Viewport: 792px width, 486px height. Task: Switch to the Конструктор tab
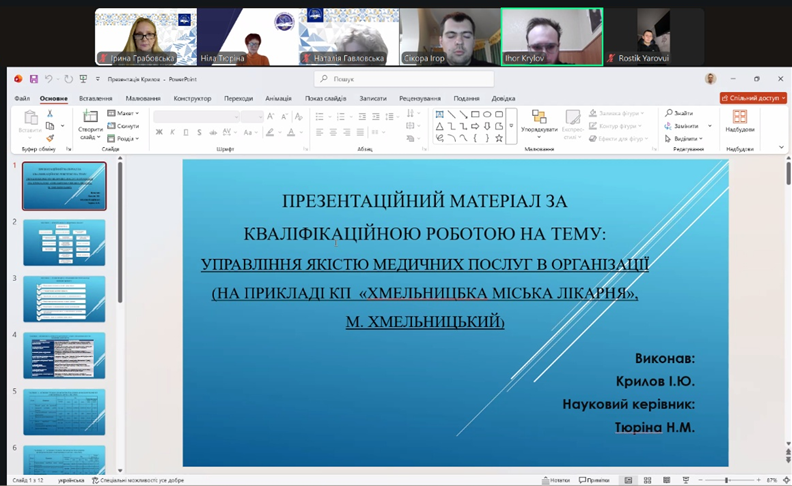tap(192, 98)
